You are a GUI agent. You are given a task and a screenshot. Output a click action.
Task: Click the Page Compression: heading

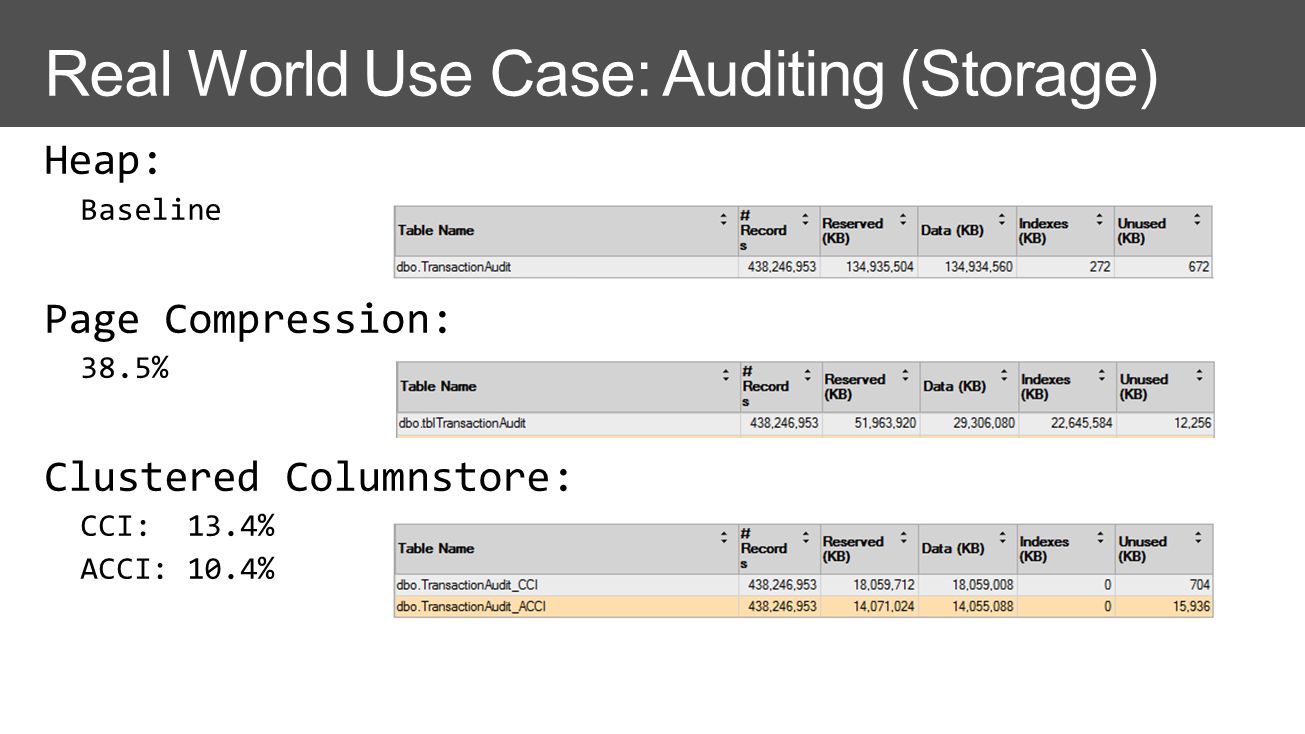pos(248,320)
